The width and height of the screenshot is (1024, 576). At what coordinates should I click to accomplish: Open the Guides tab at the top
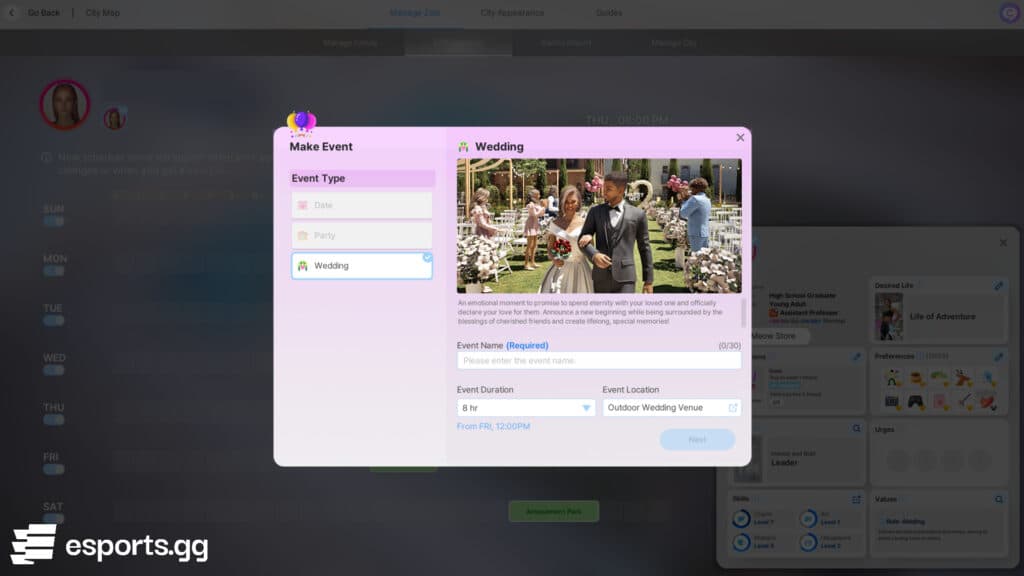[608, 13]
